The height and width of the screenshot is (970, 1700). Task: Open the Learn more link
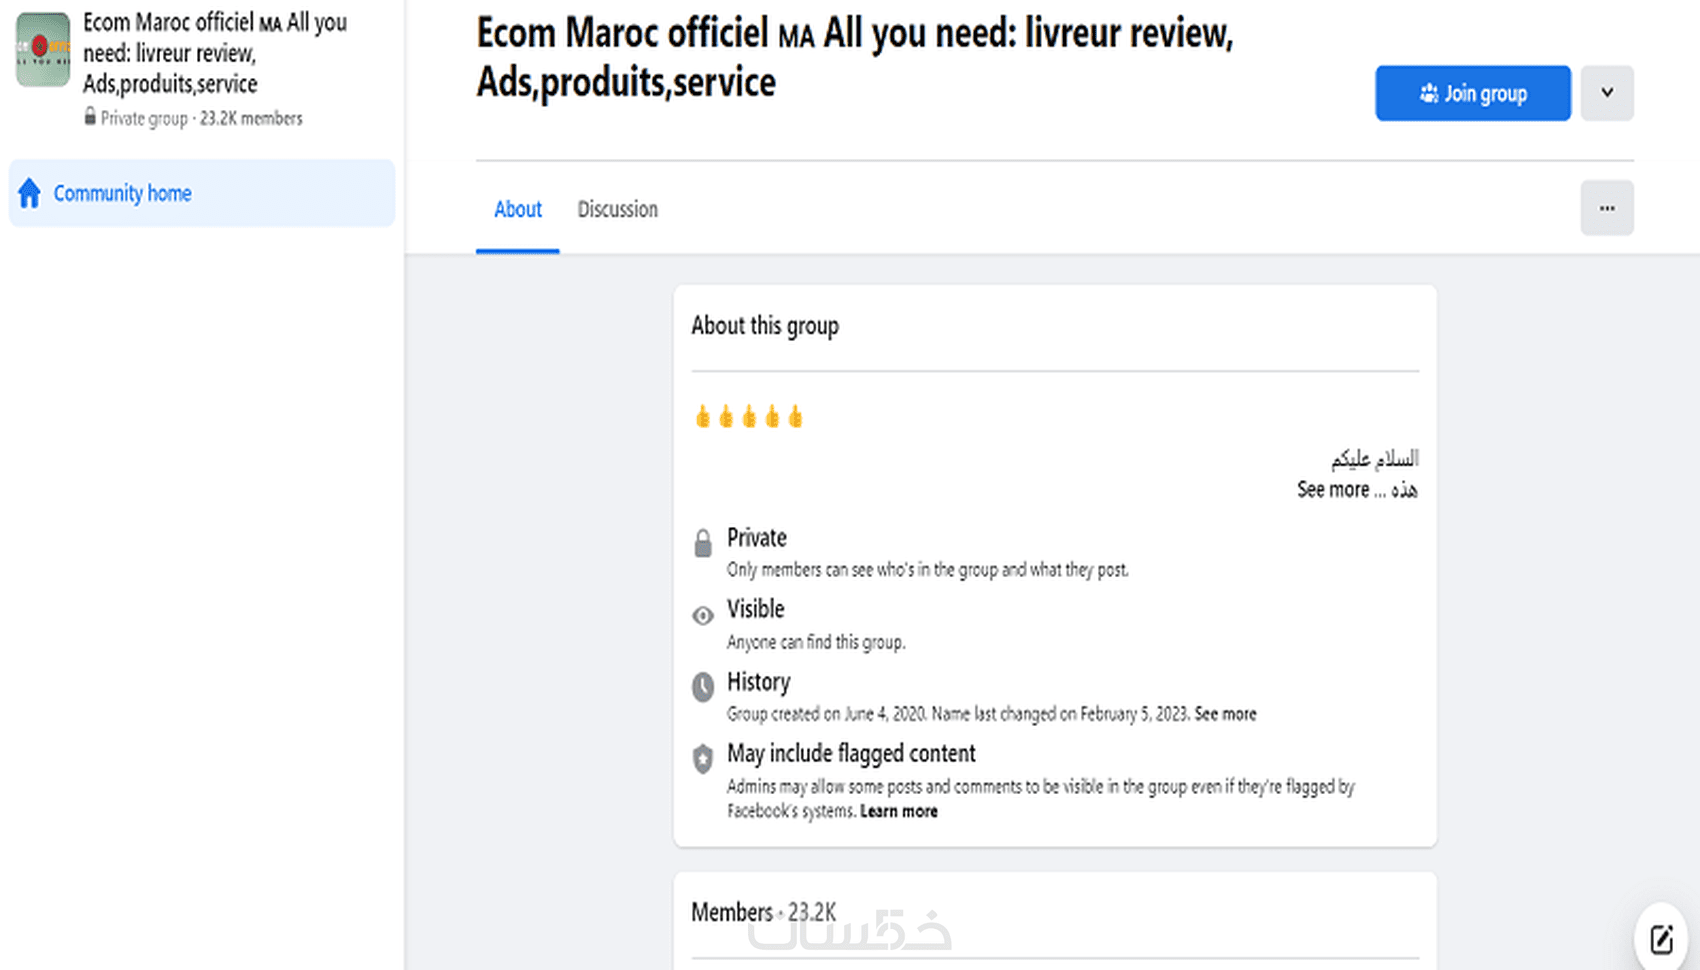click(x=898, y=811)
